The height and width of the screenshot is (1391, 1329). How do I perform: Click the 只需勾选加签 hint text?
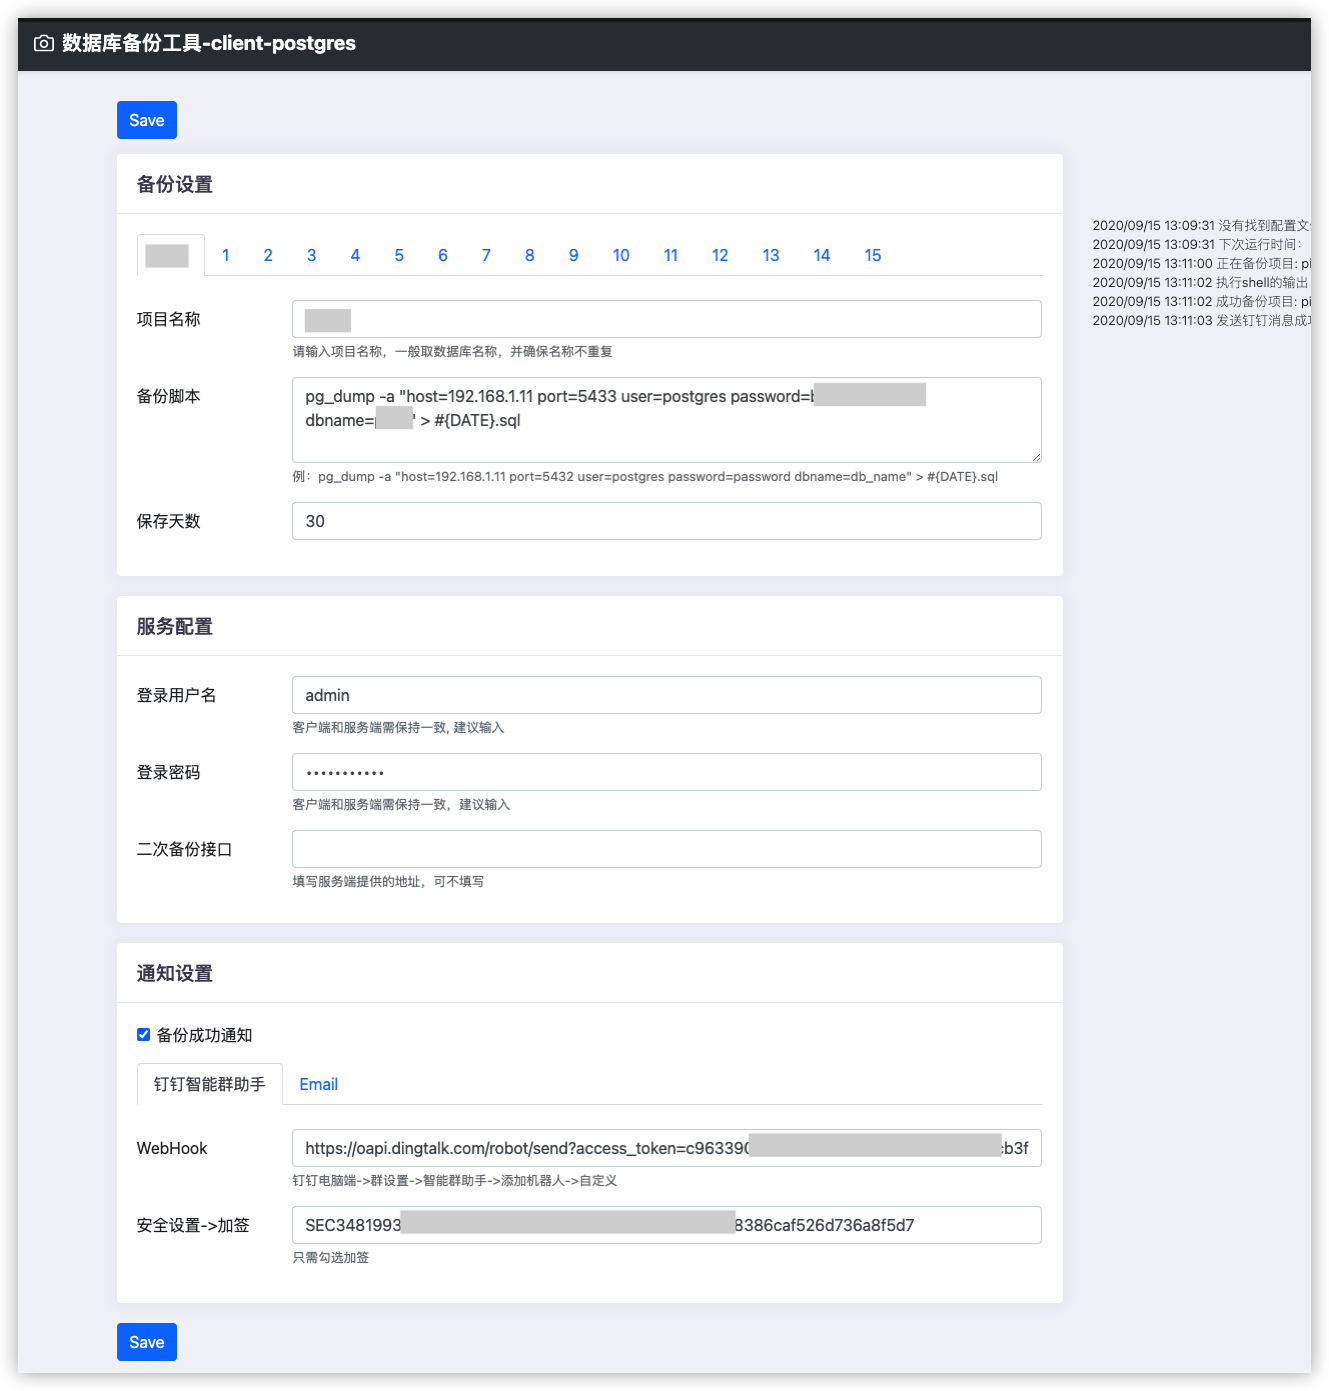(331, 1258)
